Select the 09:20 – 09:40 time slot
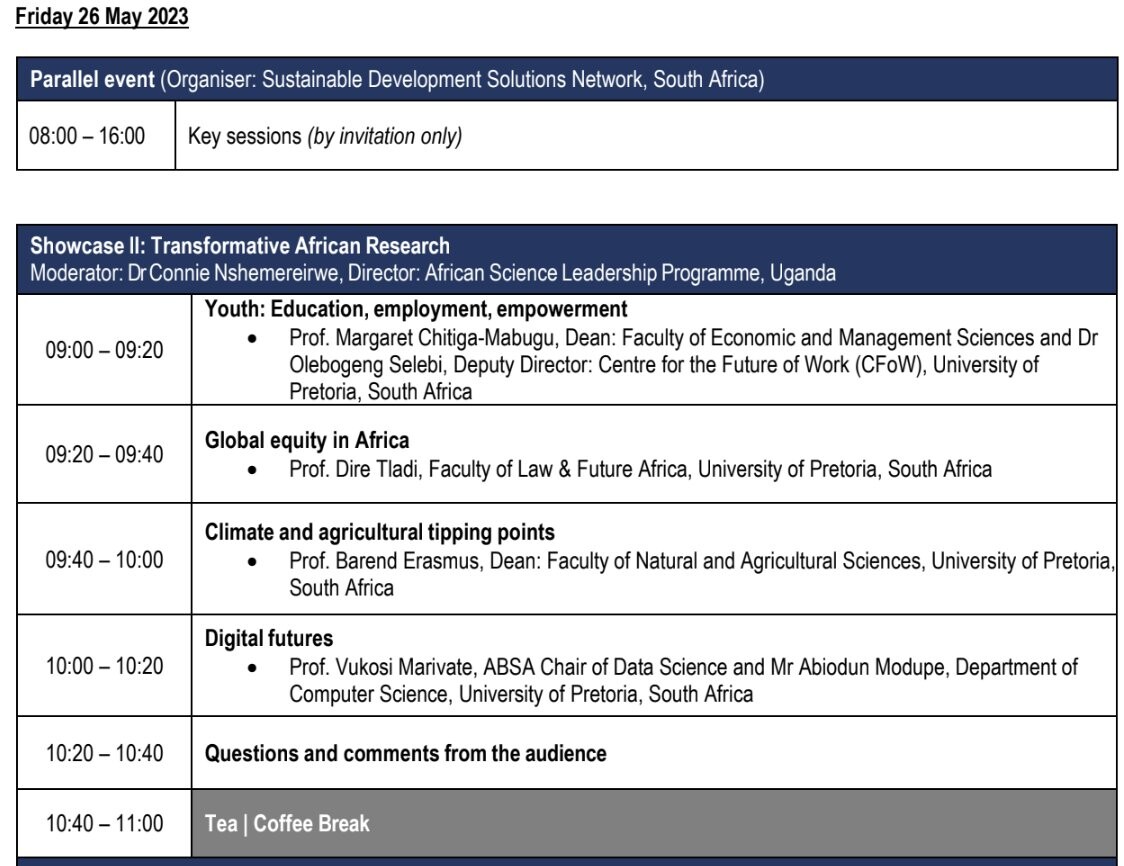Image resolution: width=1124 pixels, height=866 pixels. click(x=104, y=454)
